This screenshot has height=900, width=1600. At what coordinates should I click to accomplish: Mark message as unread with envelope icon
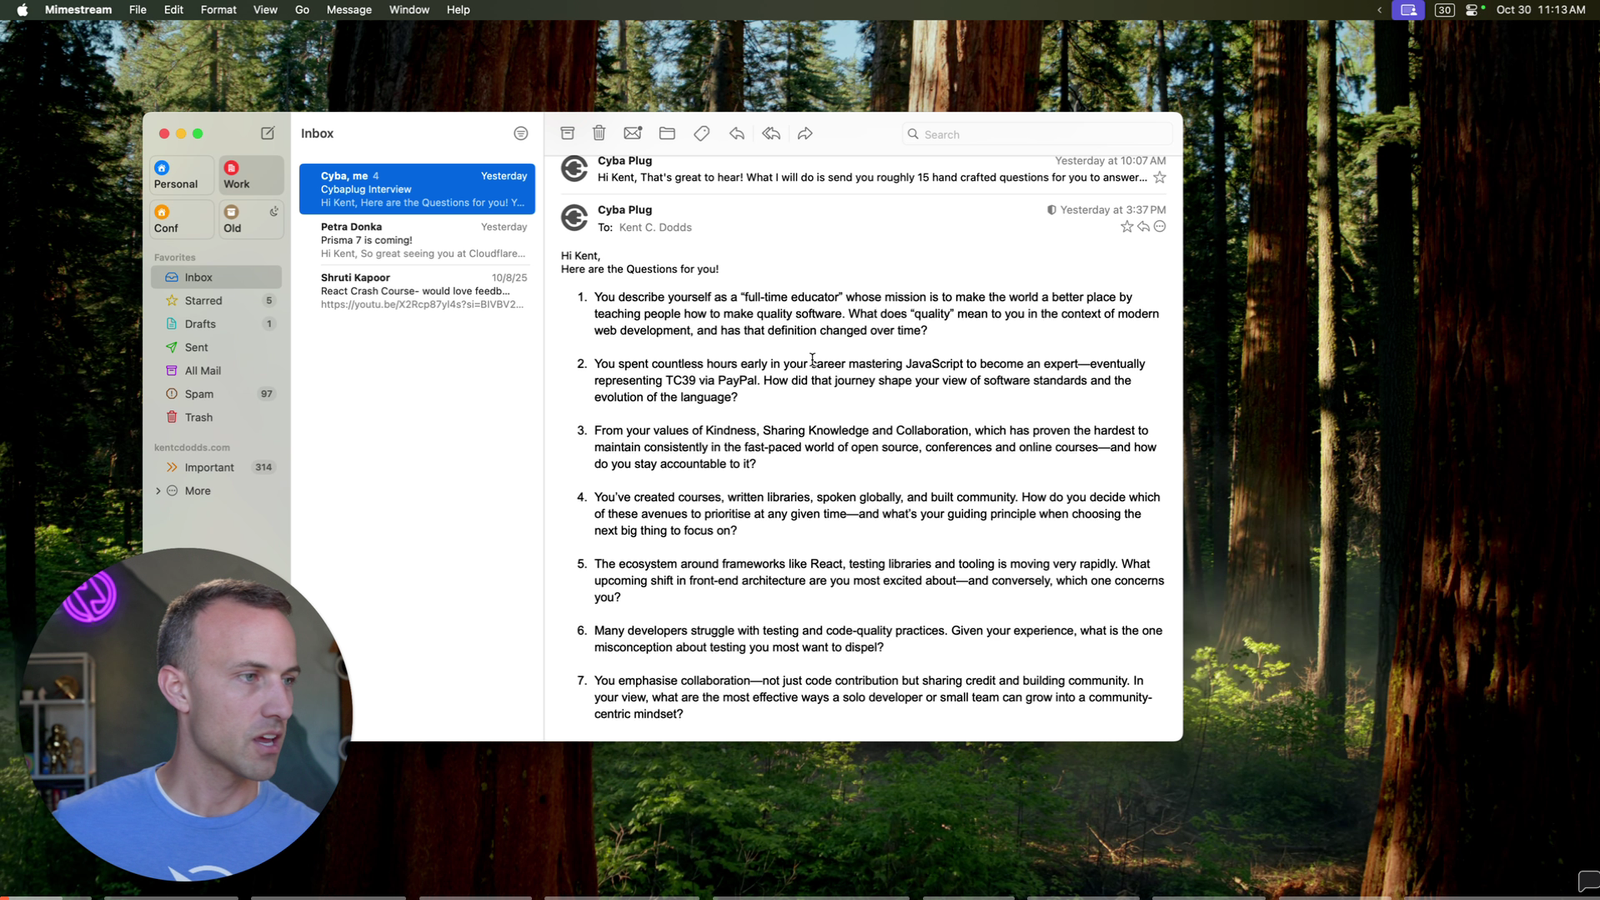(x=633, y=133)
